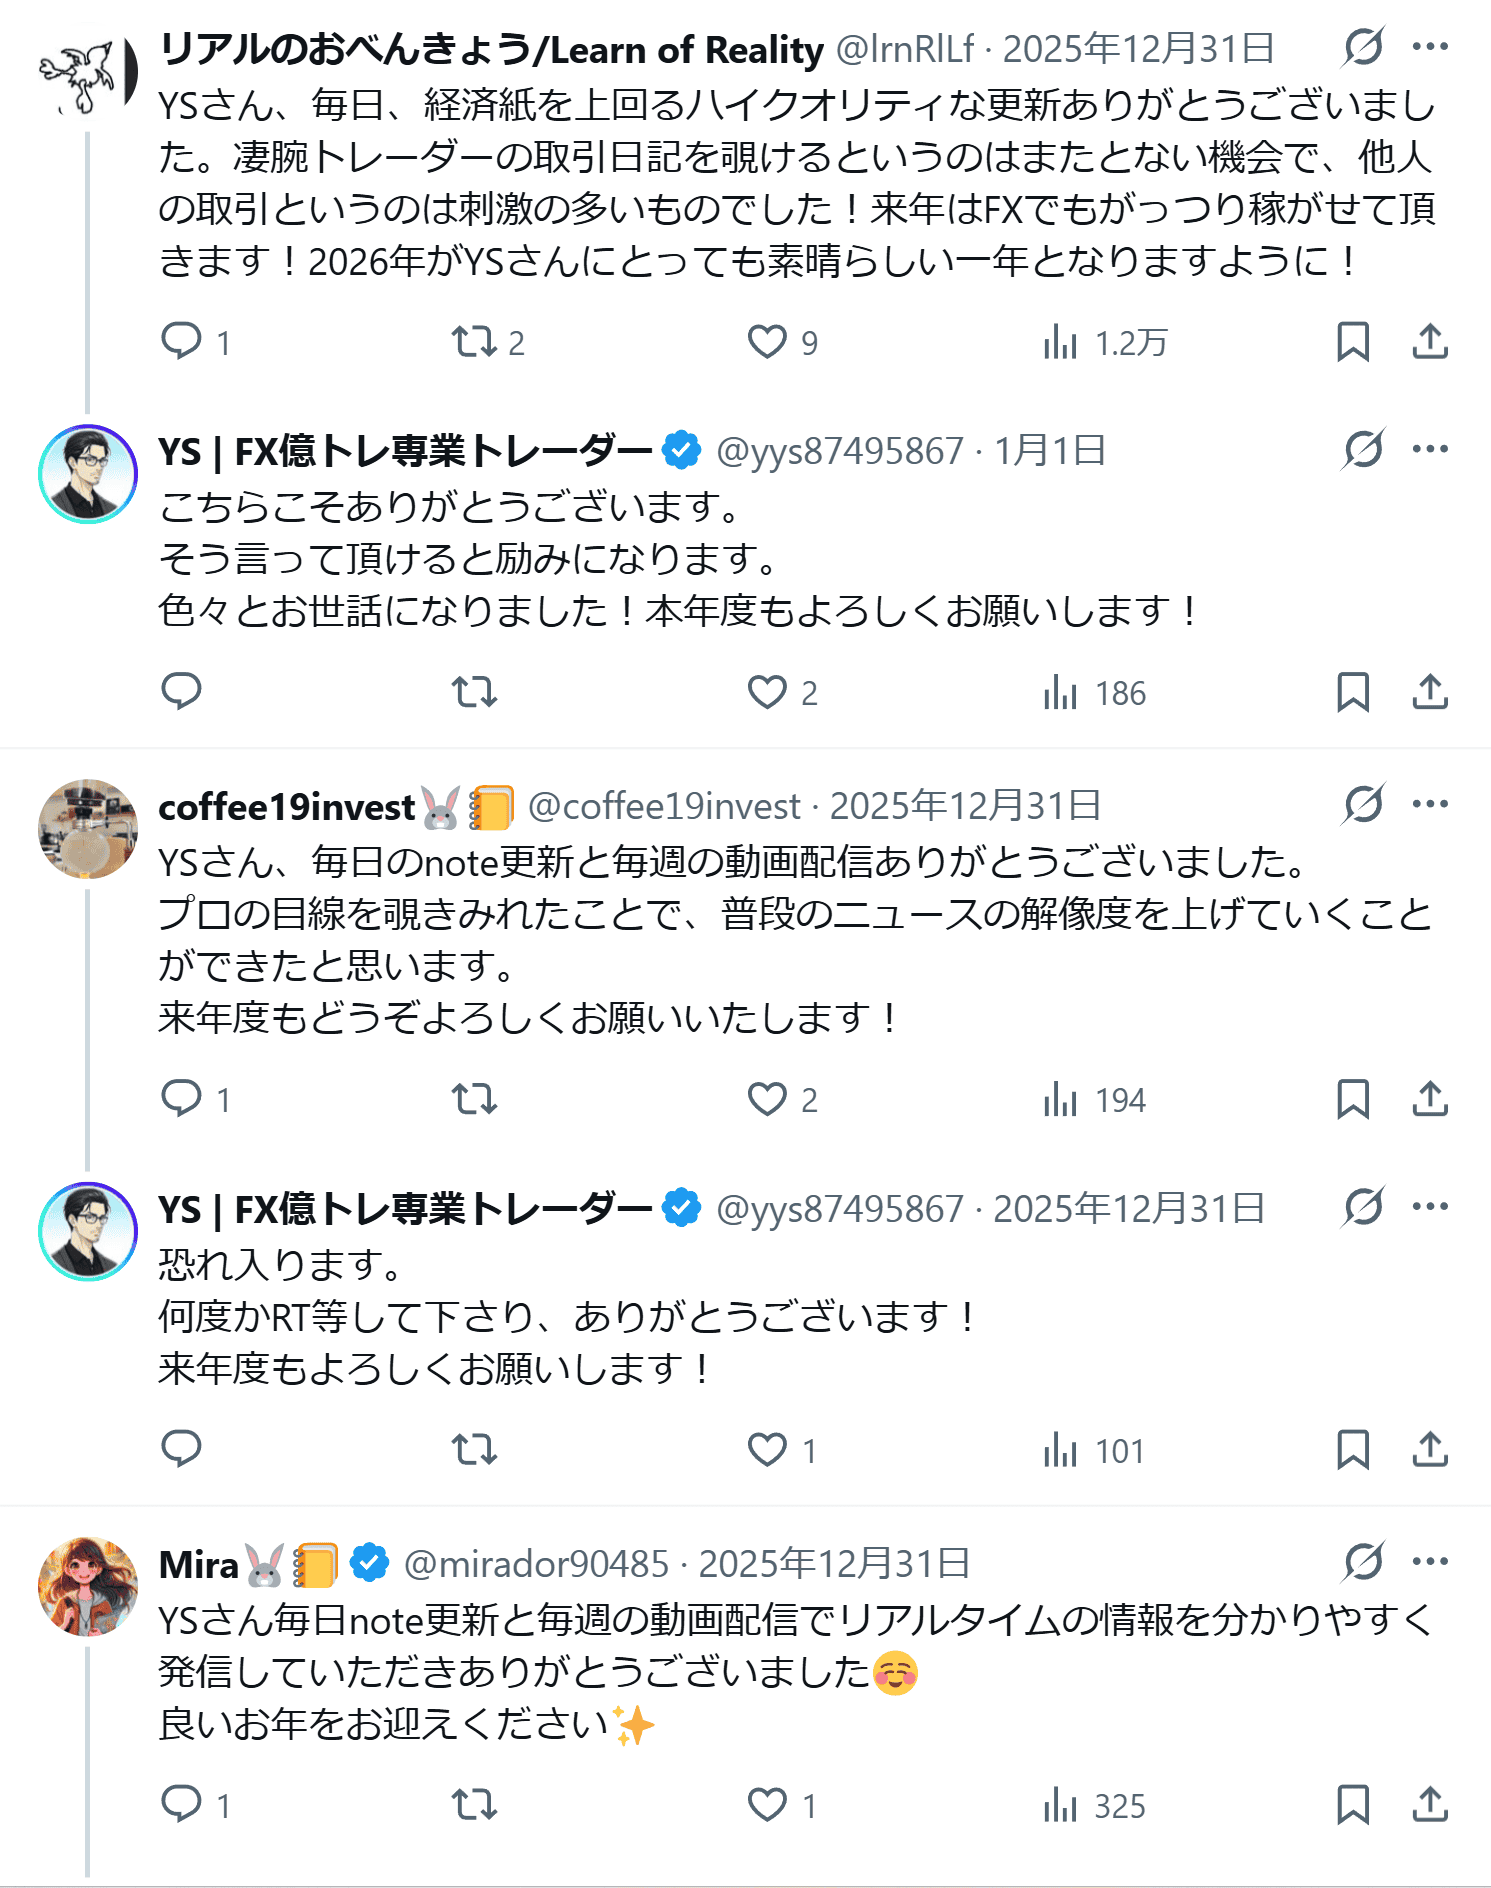Like the Learn of Reality post
This screenshot has height=1888, width=1491.
(767, 342)
